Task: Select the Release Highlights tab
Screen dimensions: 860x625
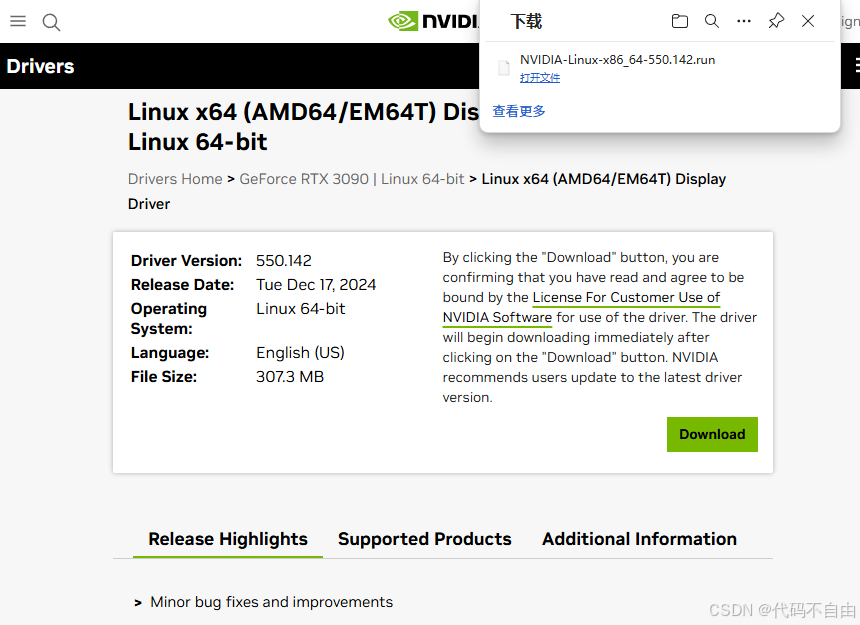Action: 228,539
